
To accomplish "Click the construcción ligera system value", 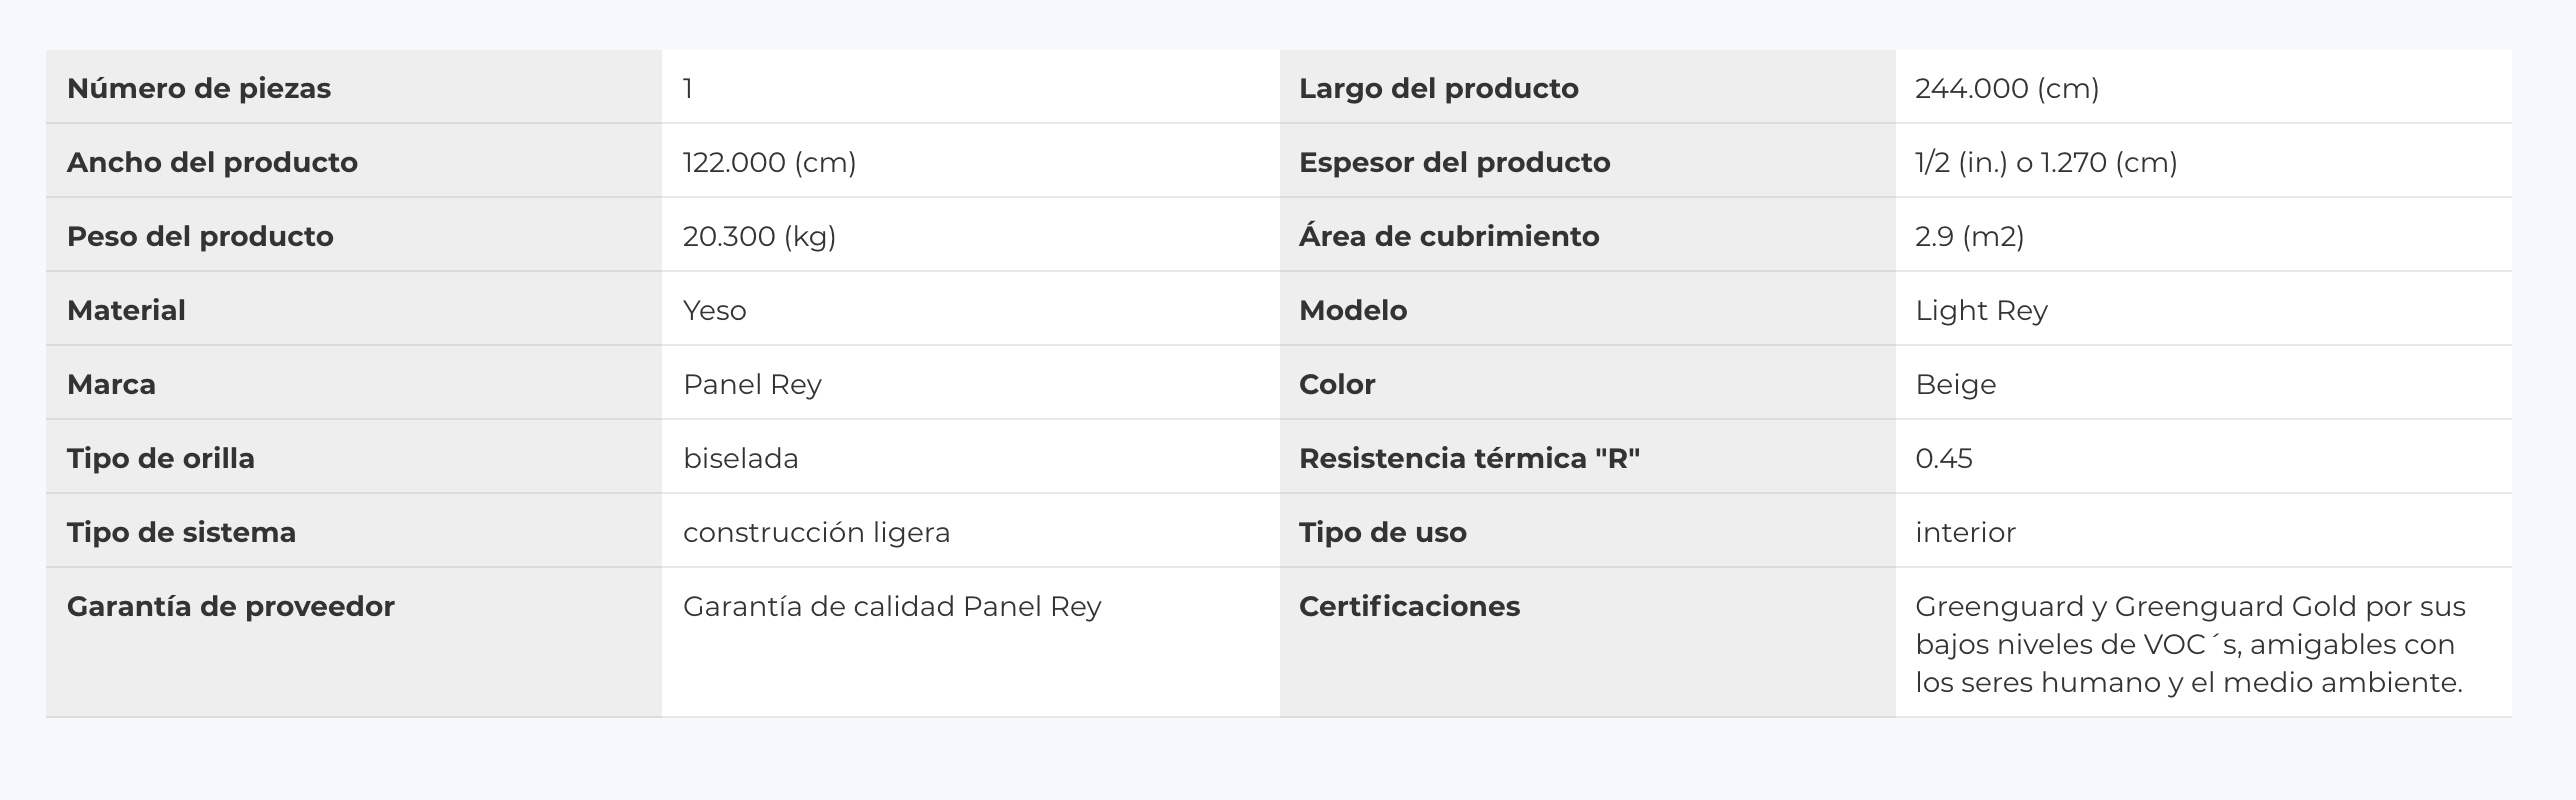I will click(x=816, y=532).
